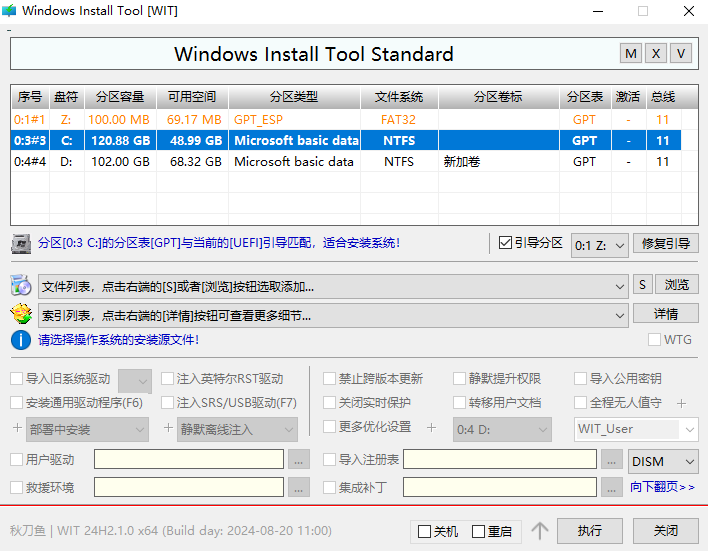Open the DISM dropdown
The height and width of the screenshot is (551, 708).
[x=663, y=462]
